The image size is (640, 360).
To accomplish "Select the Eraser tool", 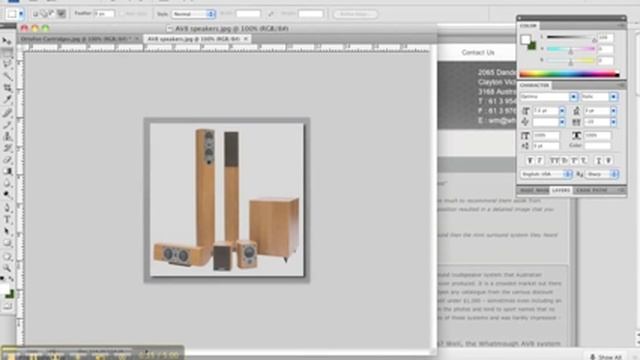I will [x=7, y=160].
